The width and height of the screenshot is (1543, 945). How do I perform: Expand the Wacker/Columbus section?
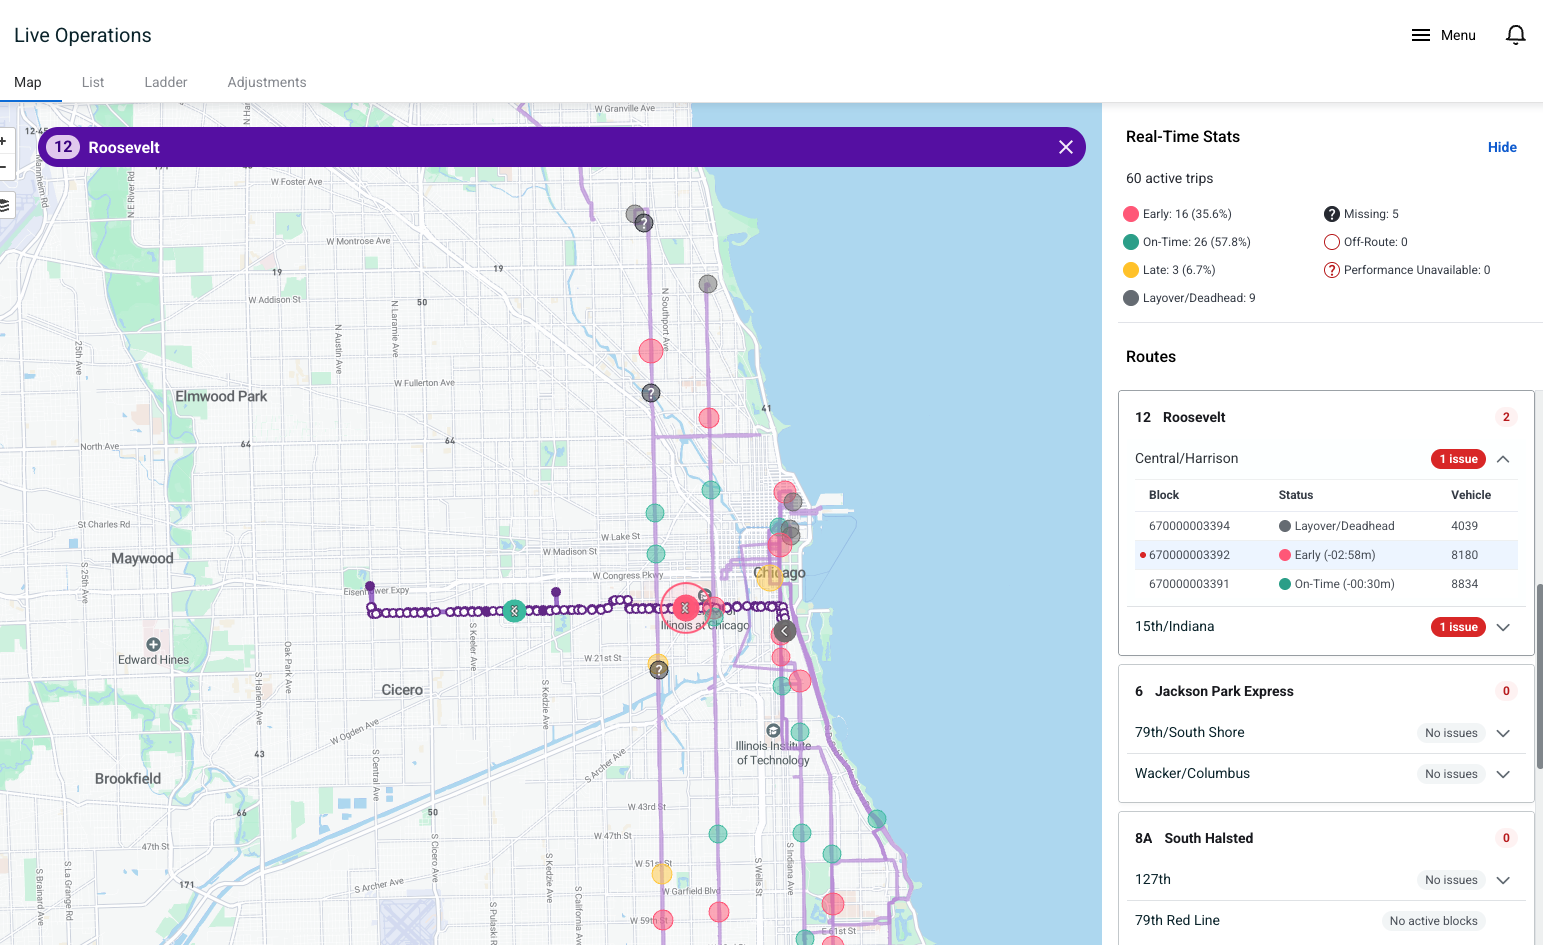1502,774
